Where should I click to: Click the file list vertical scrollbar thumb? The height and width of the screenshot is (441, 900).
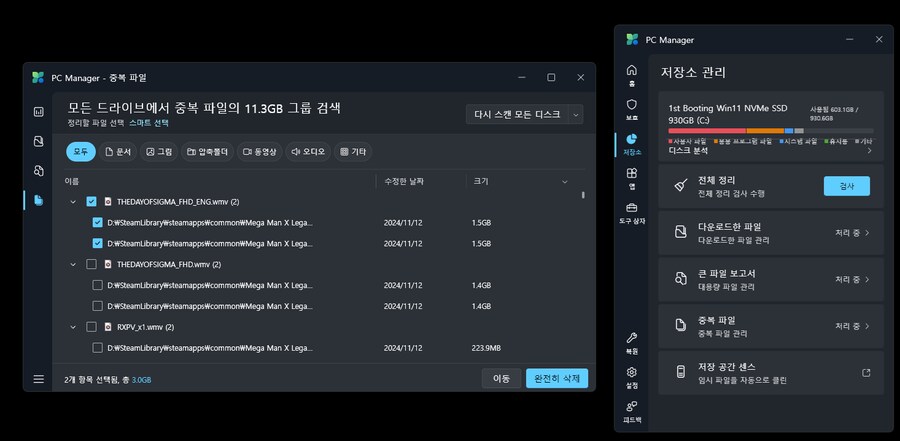(583, 195)
